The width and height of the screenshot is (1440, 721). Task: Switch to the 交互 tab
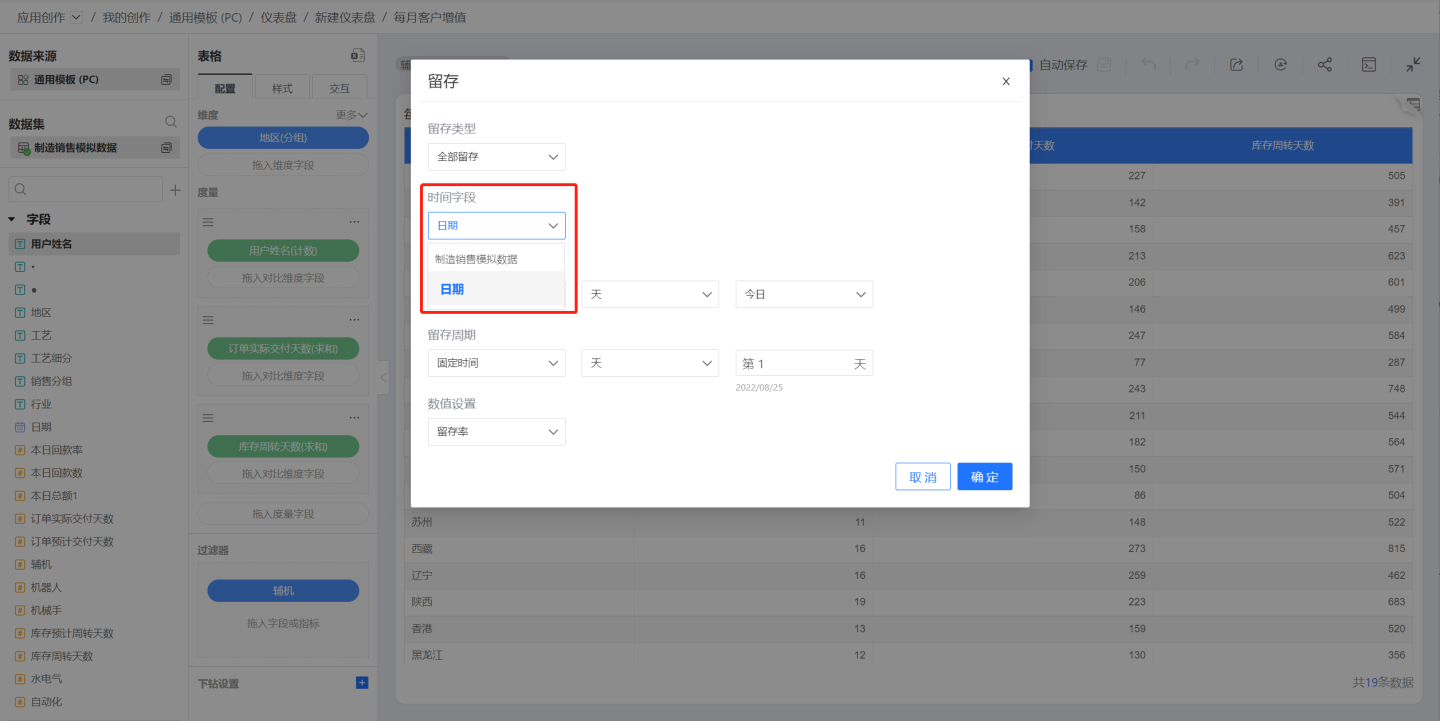pyautogui.click(x=340, y=88)
